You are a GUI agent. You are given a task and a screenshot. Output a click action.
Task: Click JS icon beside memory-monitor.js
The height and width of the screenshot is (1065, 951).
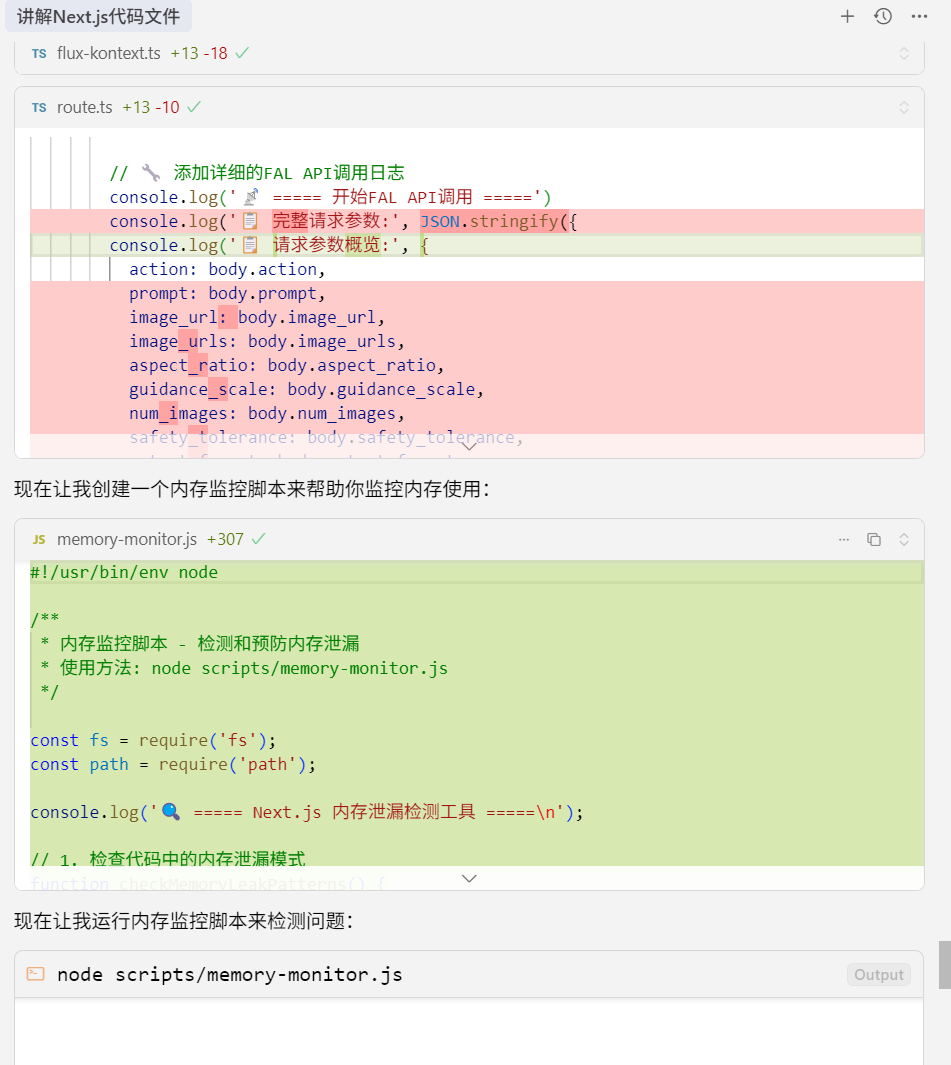pyautogui.click(x=39, y=539)
